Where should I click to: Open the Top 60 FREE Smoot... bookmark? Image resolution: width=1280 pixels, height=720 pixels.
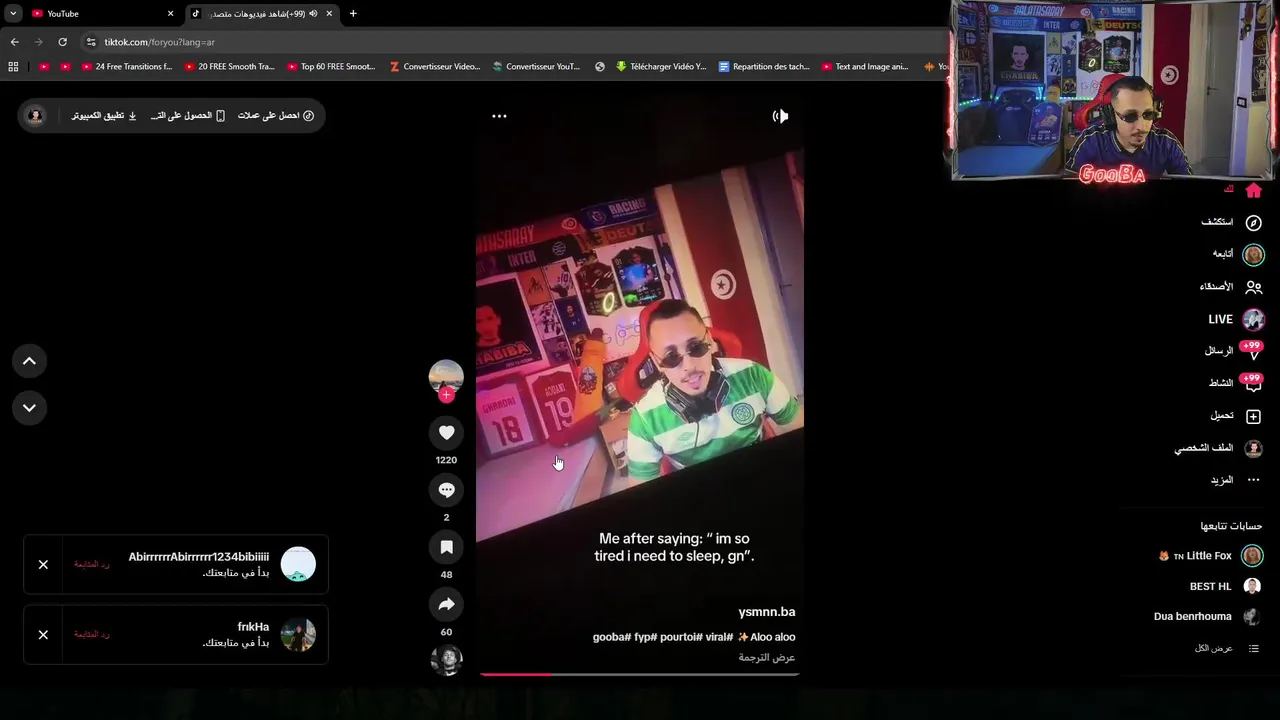(x=331, y=67)
